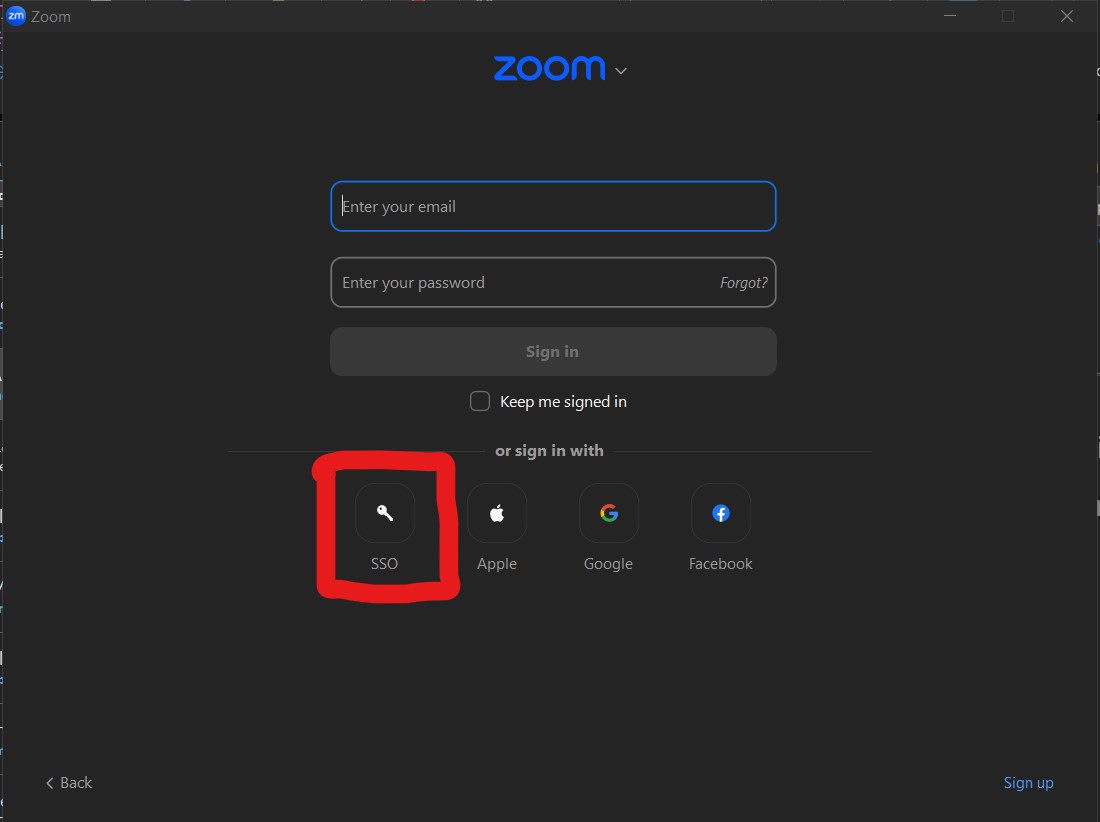Go Back to the previous screen
This screenshot has width=1100, height=822.
tap(69, 783)
